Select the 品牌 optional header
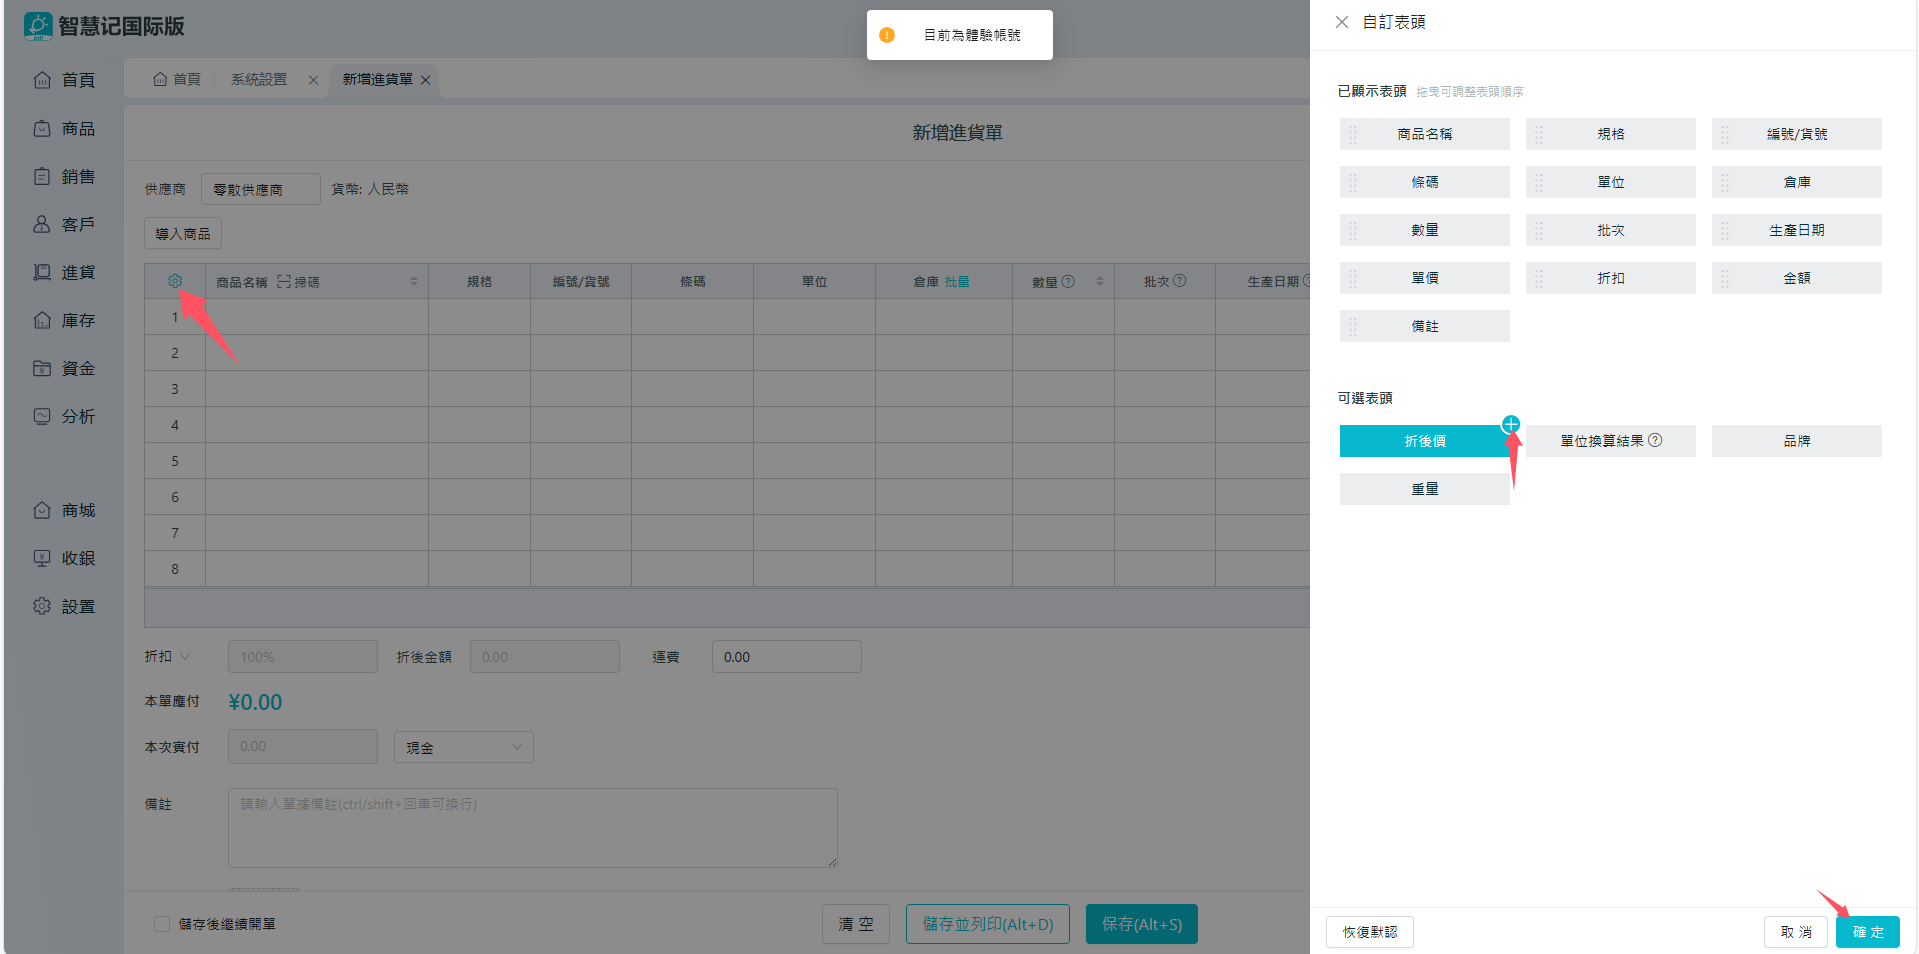Viewport: 1919px width, 954px height. click(1796, 441)
